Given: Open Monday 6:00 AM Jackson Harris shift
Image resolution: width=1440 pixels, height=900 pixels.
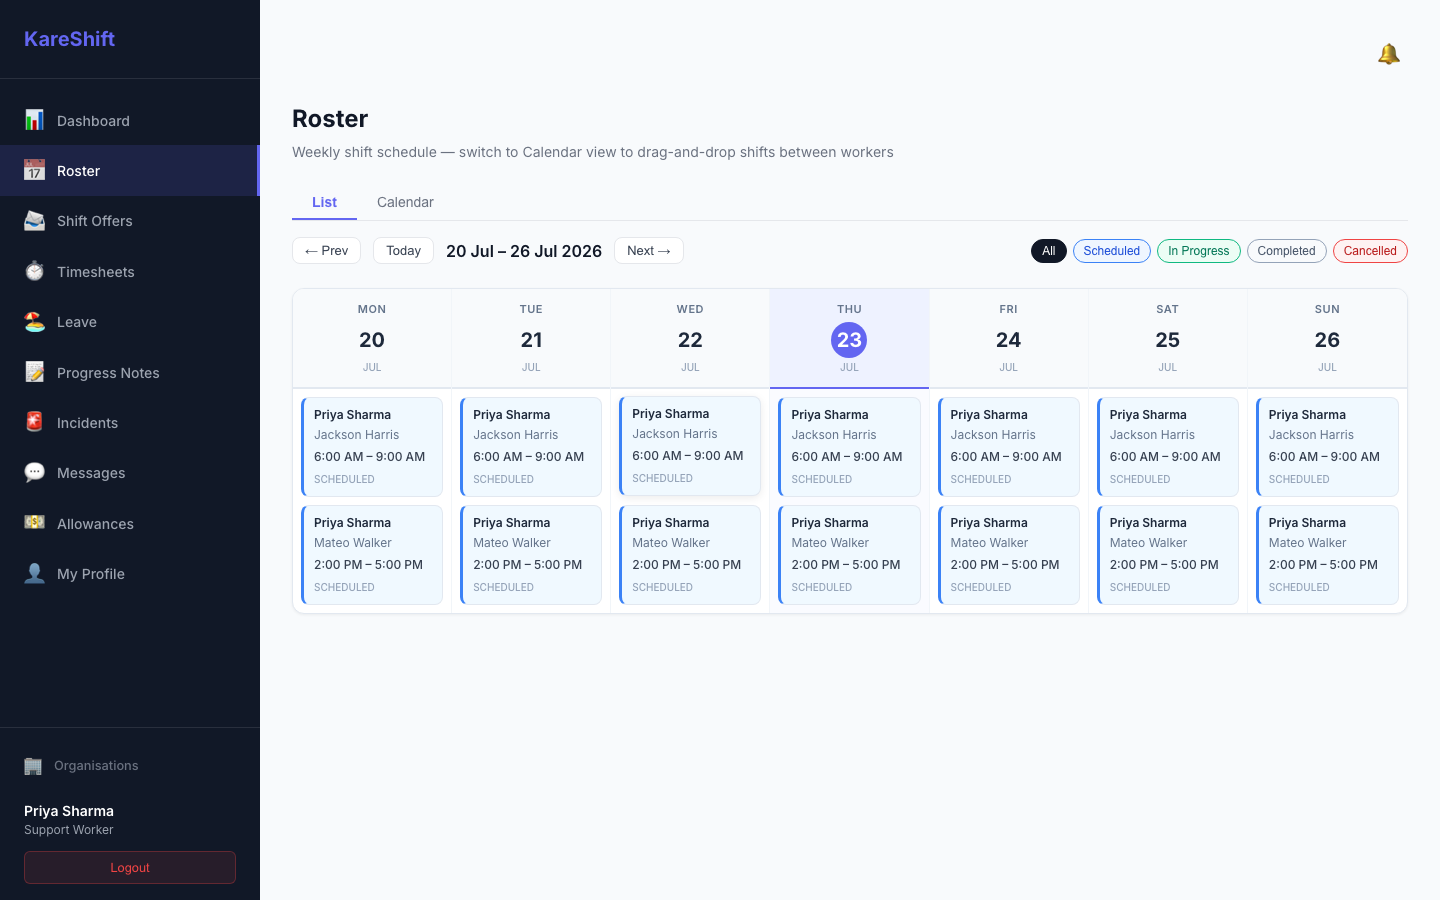Looking at the screenshot, I should point(372,447).
